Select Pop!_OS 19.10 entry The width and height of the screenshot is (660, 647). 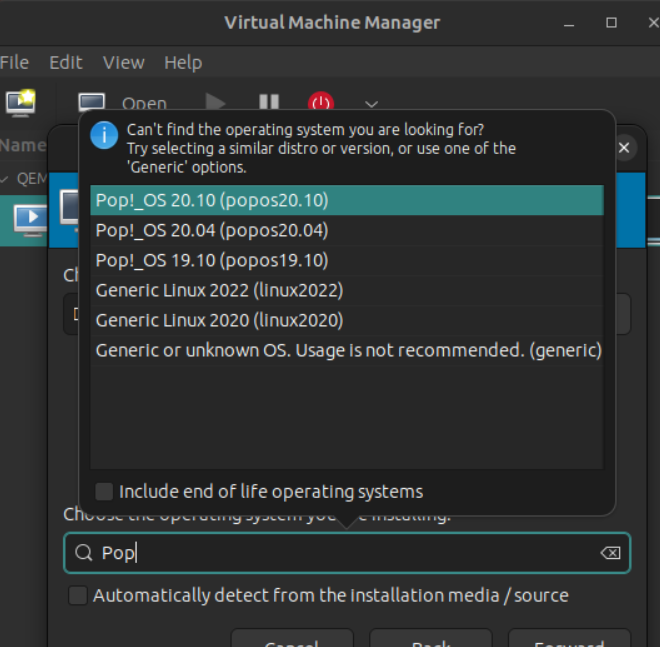(x=212, y=260)
